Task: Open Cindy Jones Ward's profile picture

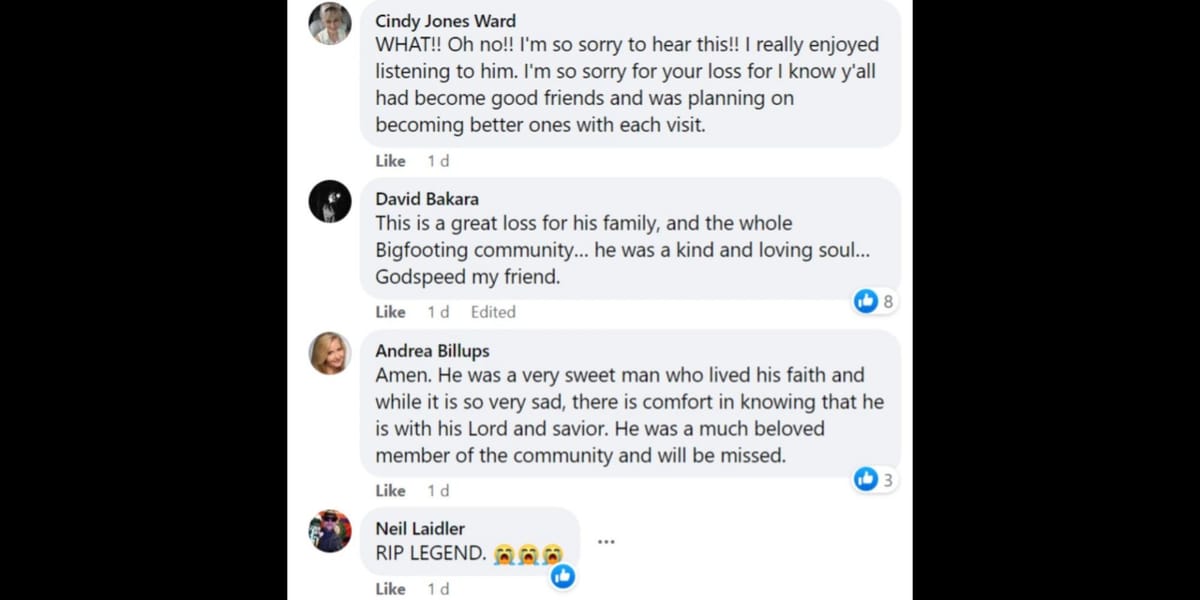Action: (x=330, y=24)
